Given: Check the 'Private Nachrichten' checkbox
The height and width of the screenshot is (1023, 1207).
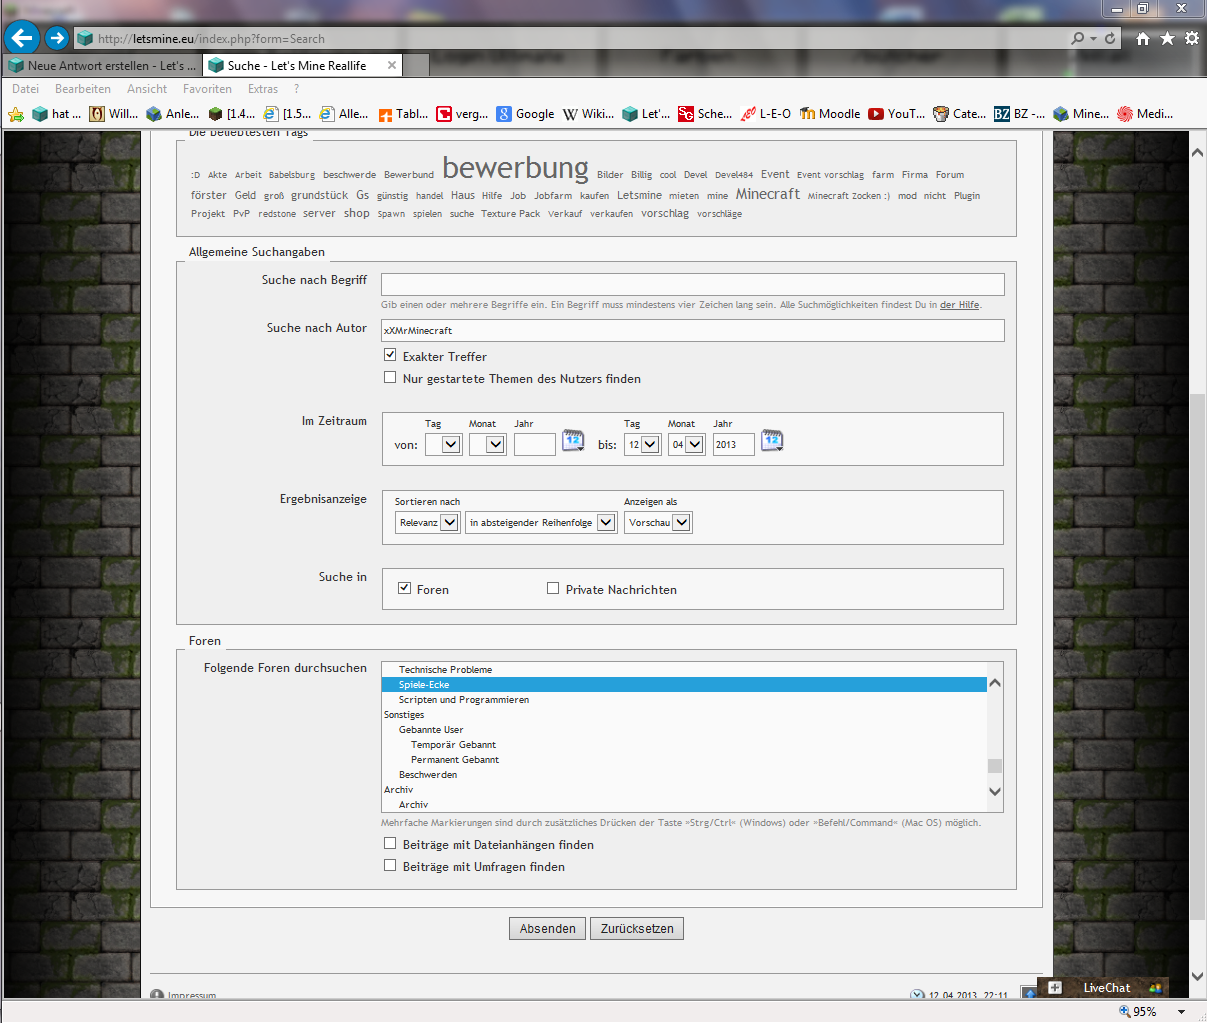Looking at the screenshot, I should click(553, 588).
